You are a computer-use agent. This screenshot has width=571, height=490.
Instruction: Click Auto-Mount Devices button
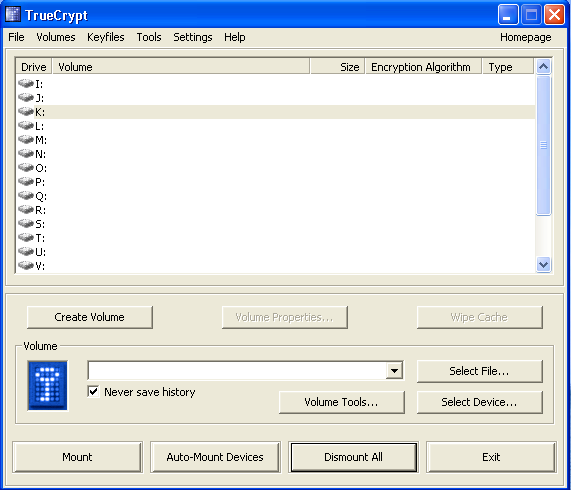coord(215,457)
